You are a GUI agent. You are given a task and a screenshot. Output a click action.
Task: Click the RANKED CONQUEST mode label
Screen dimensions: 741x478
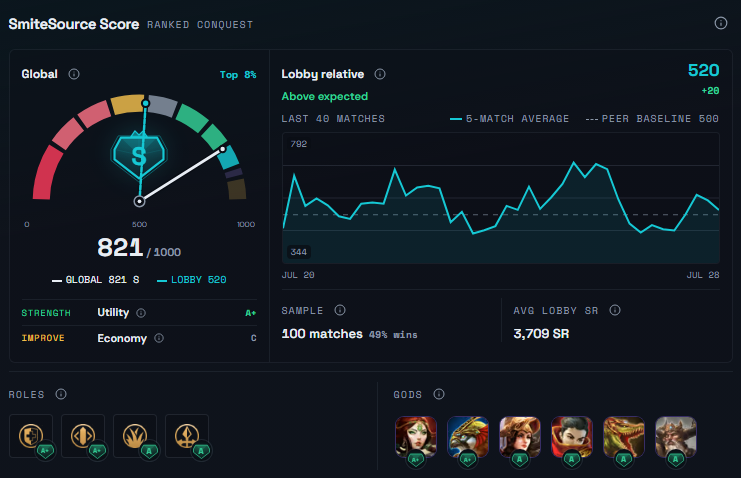point(200,25)
